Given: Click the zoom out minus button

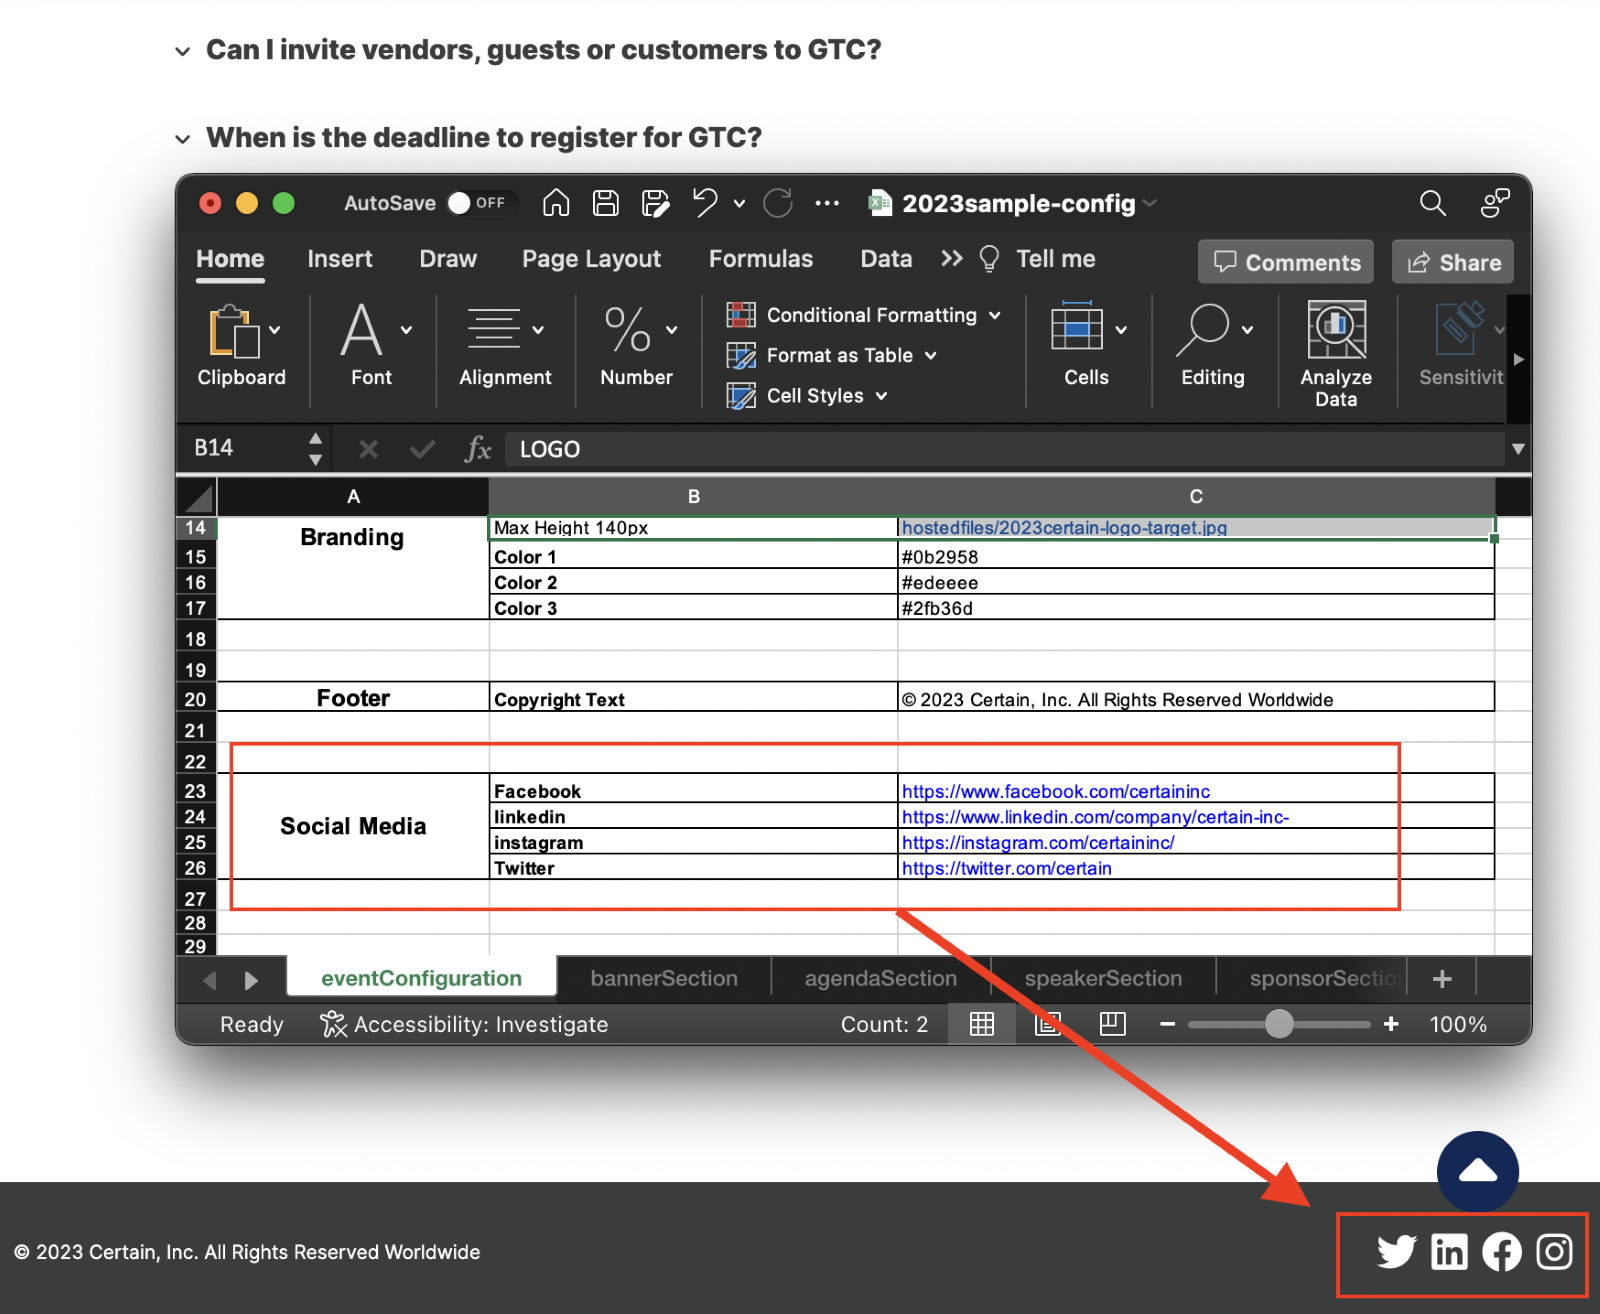Looking at the screenshot, I should tap(1167, 1024).
